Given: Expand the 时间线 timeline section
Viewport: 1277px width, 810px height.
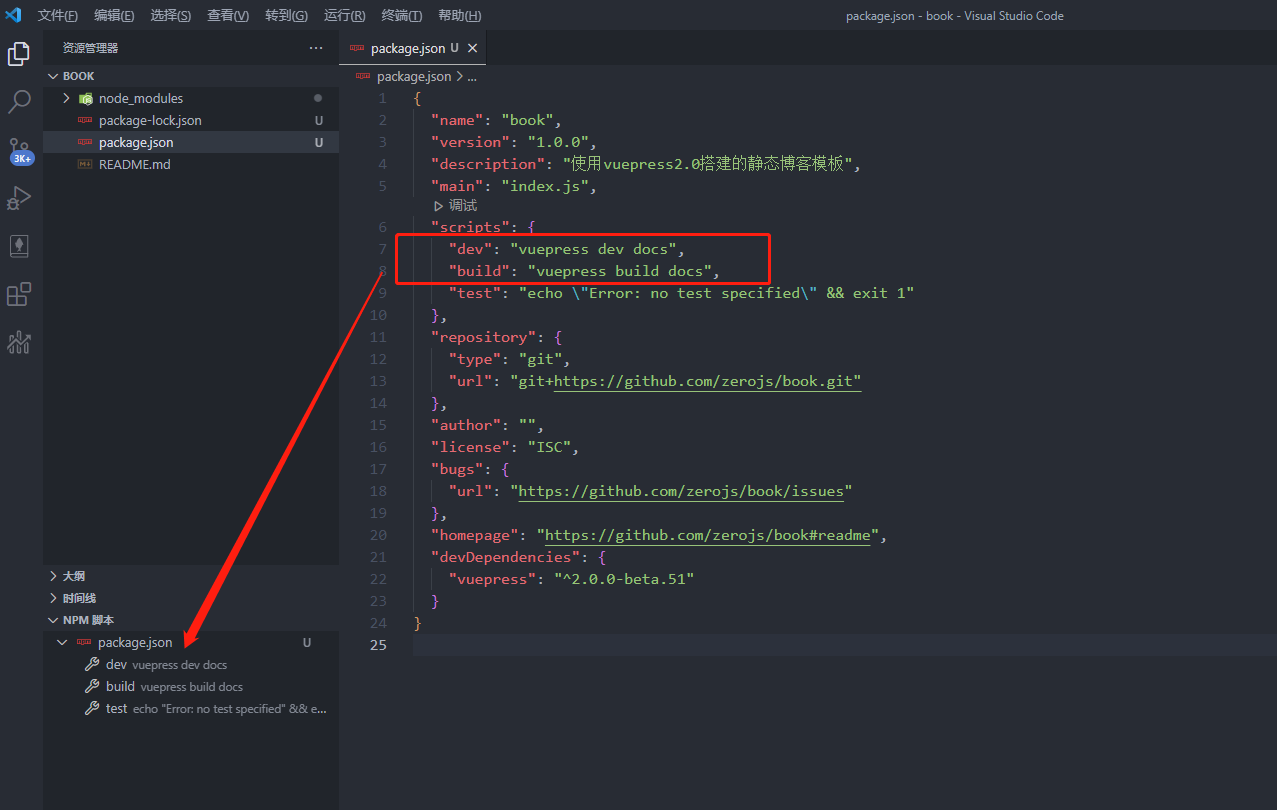Looking at the screenshot, I should tap(54, 598).
